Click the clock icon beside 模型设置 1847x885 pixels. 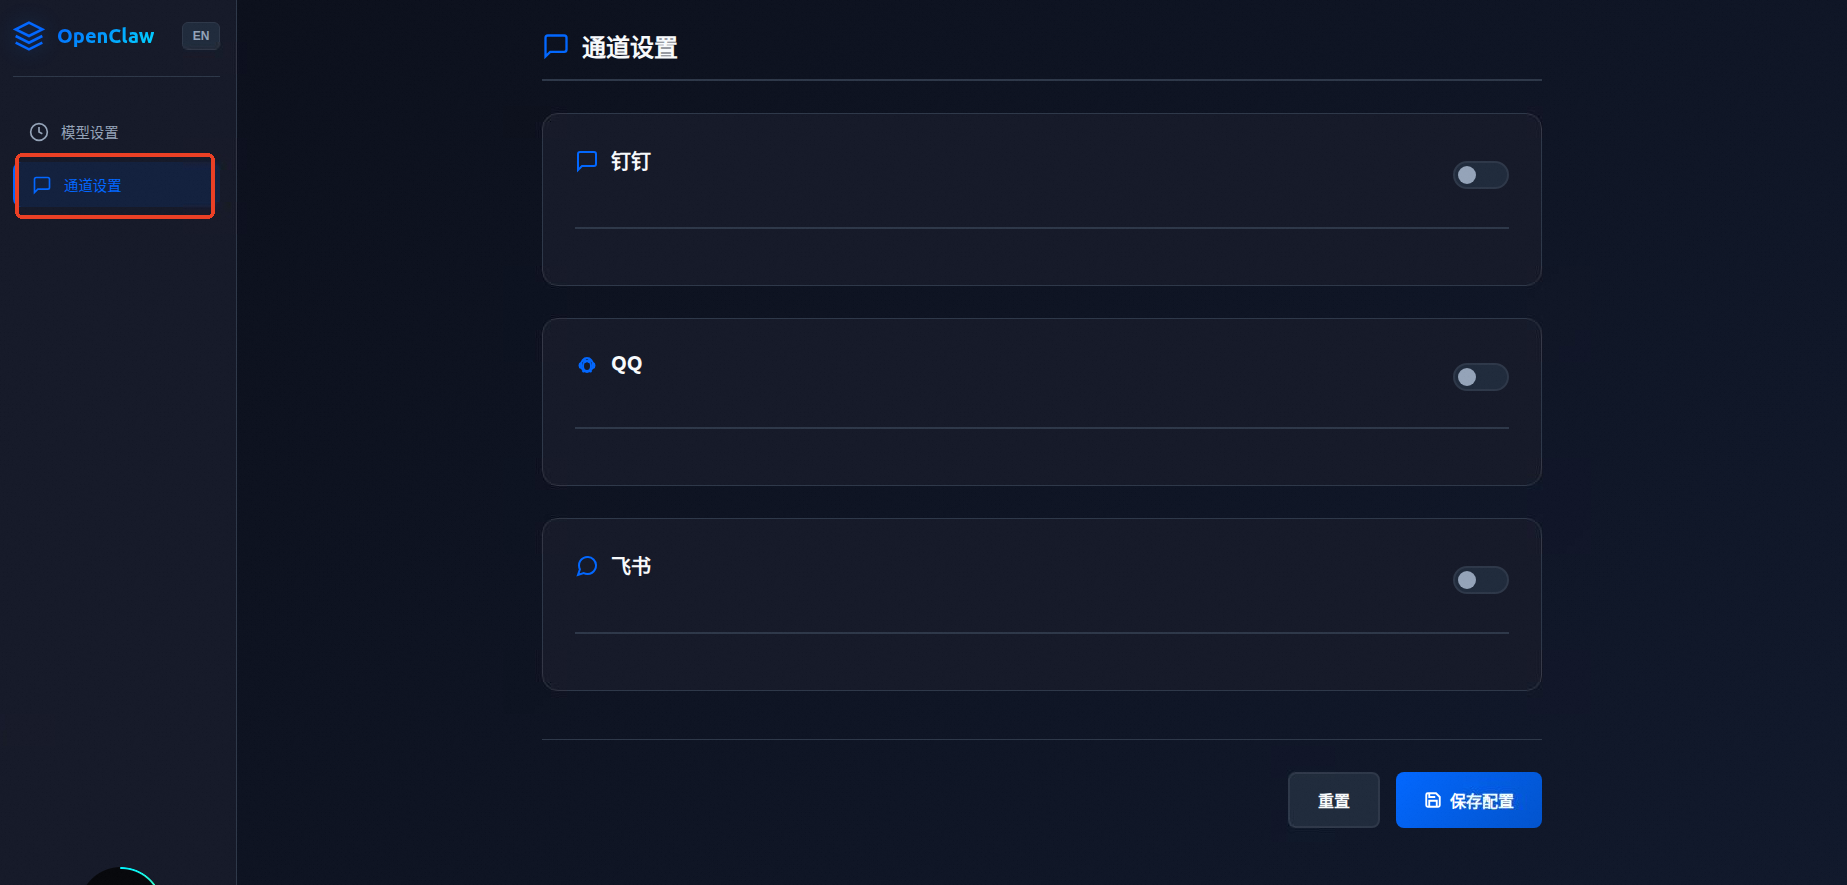[x=39, y=132]
